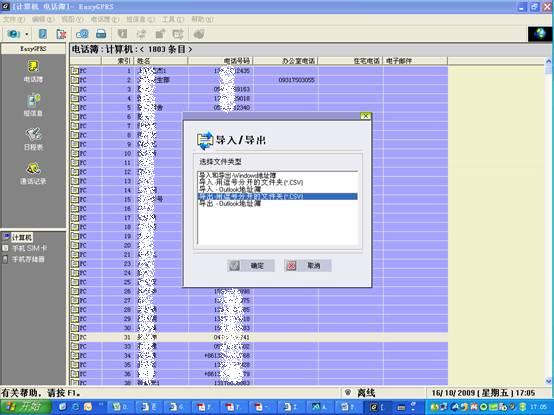Sort by 索引 column header
This screenshot has width=554, height=415.
(x=118, y=61)
